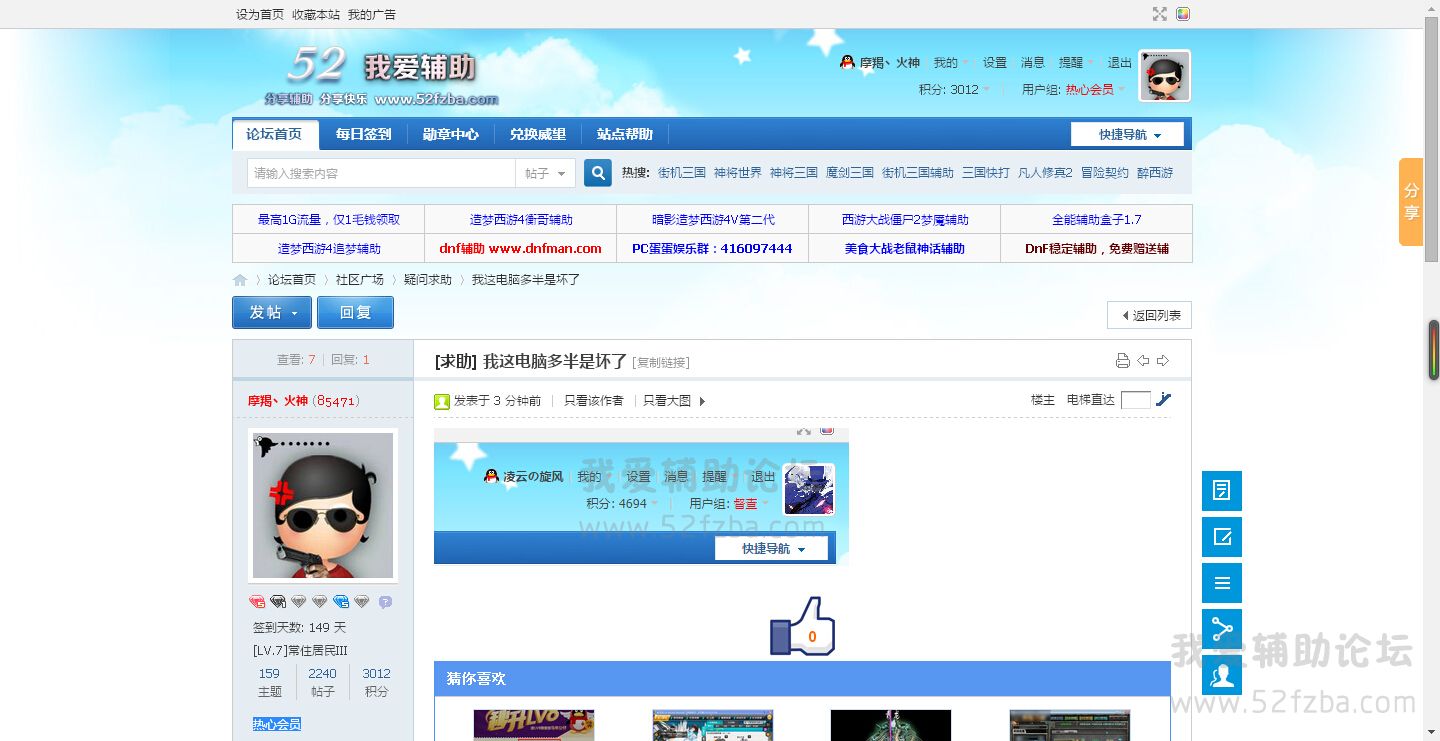Click the fullscreen expand icon at top

coord(1159,14)
